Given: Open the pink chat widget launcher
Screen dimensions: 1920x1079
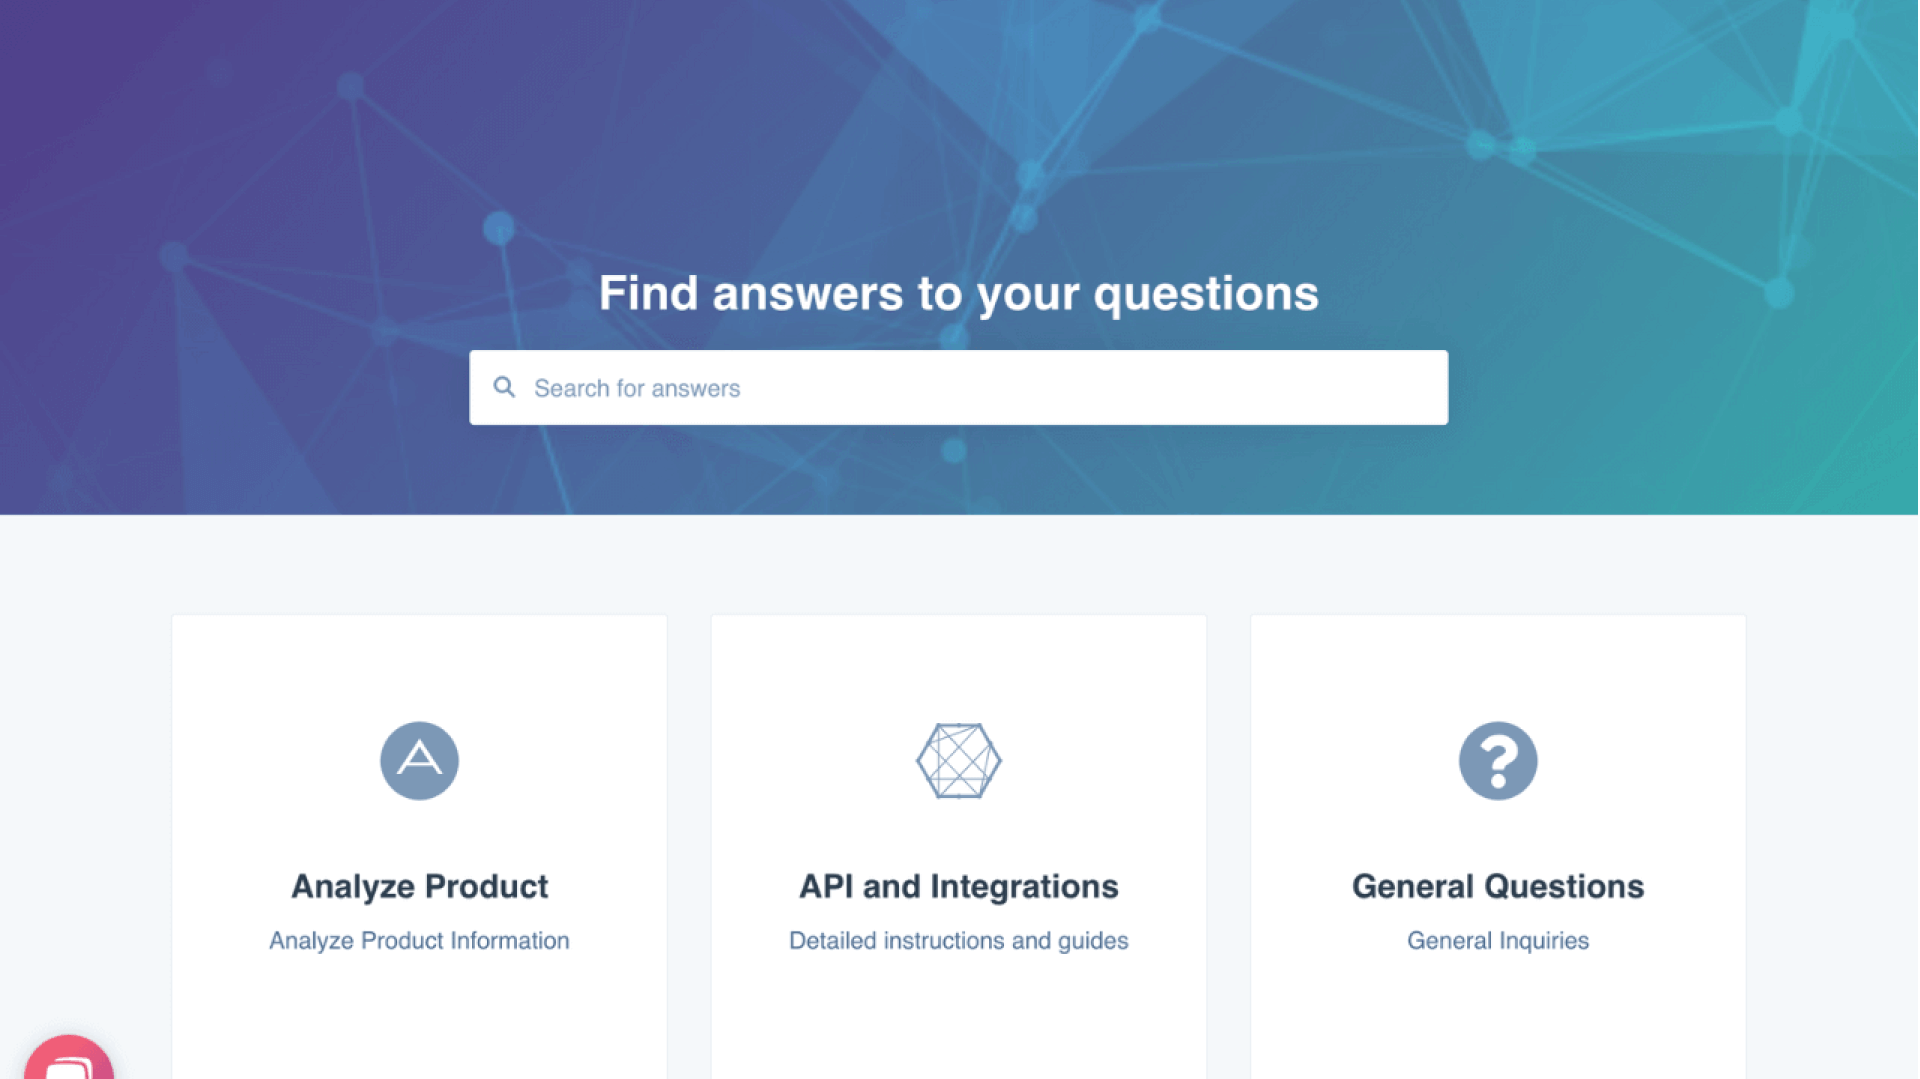Looking at the screenshot, I should (x=69, y=1058).
